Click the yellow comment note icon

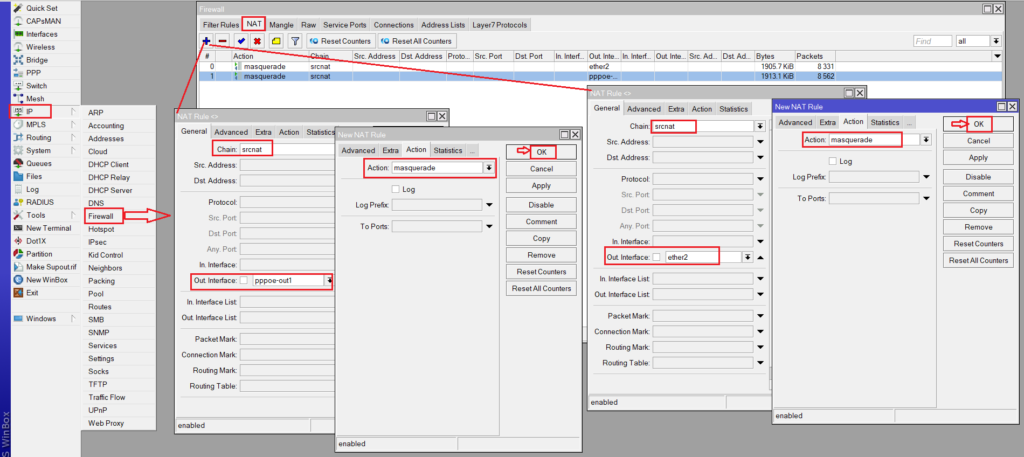click(x=276, y=41)
